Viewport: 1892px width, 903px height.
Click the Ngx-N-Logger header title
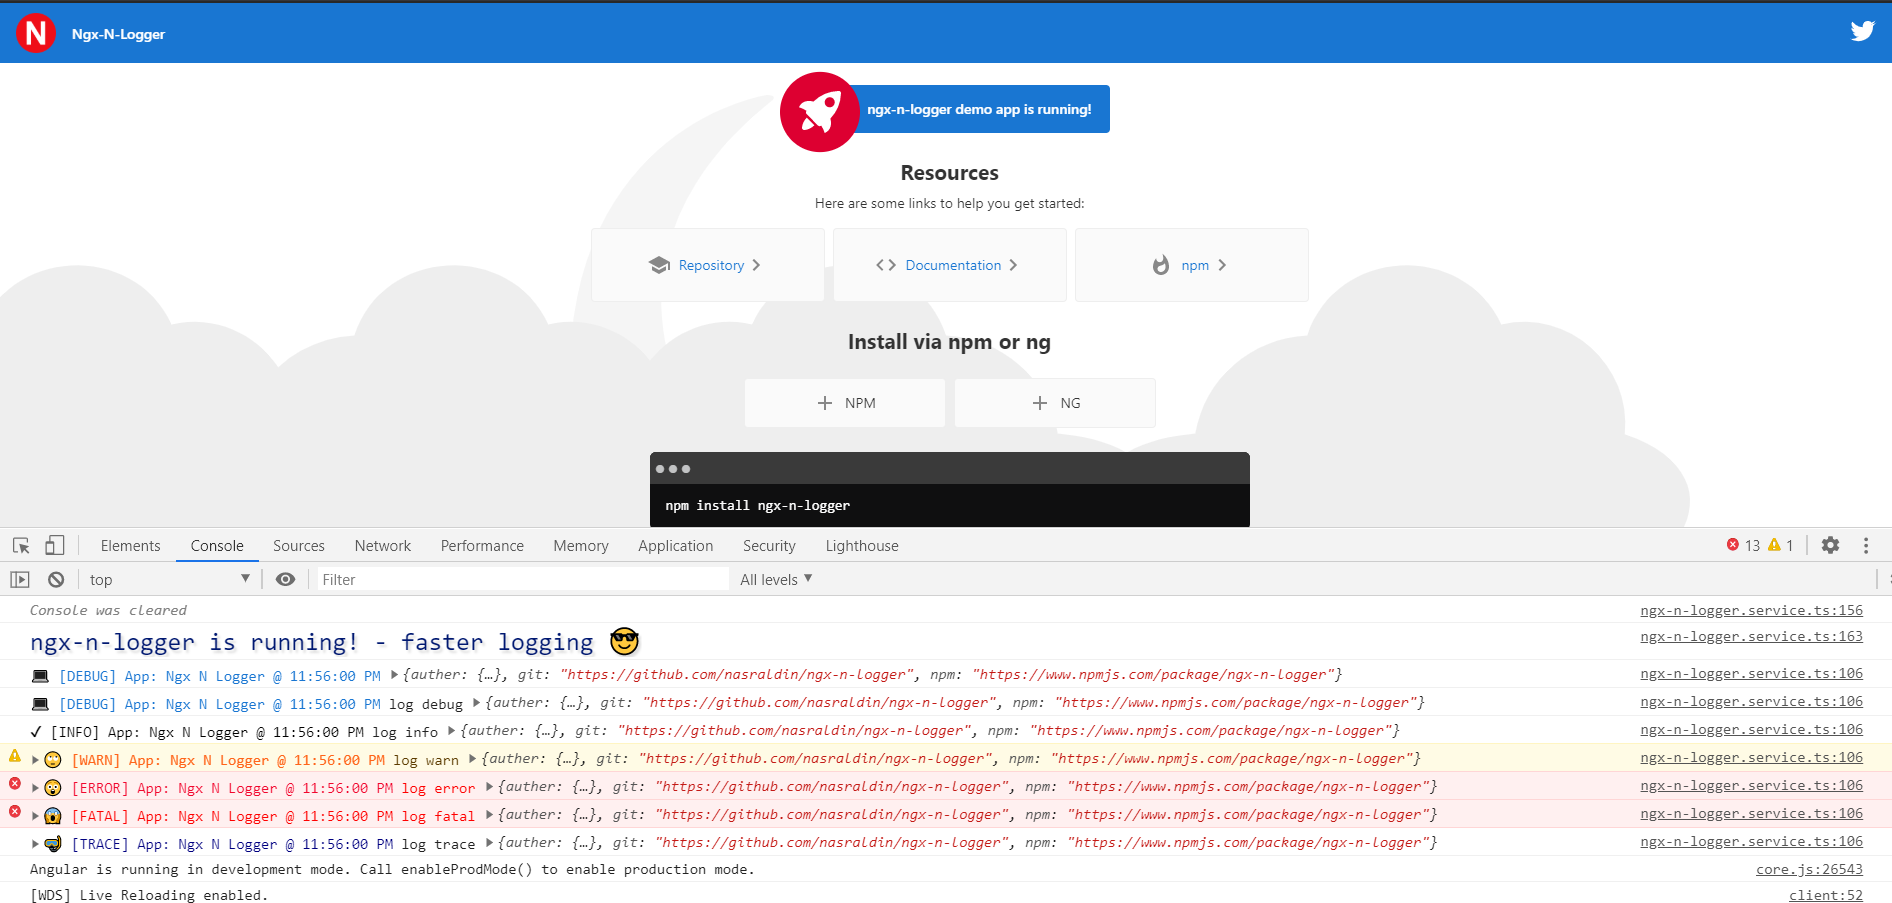tap(118, 34)
